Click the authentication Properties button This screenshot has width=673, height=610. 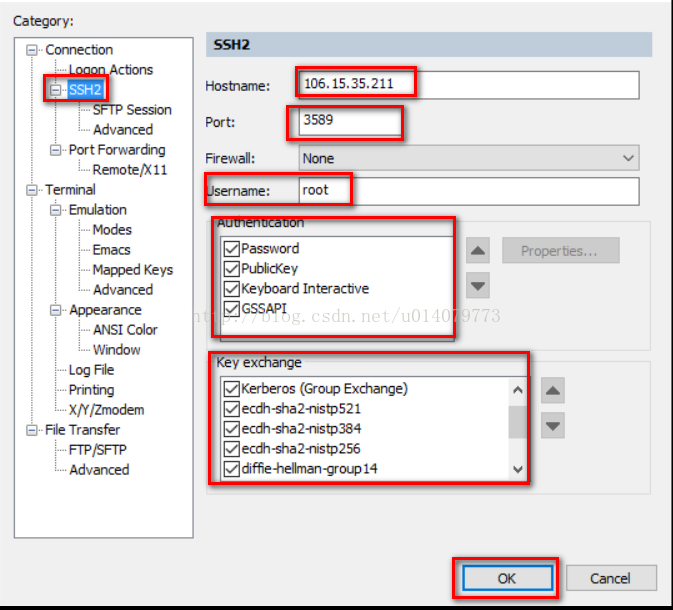561,251
